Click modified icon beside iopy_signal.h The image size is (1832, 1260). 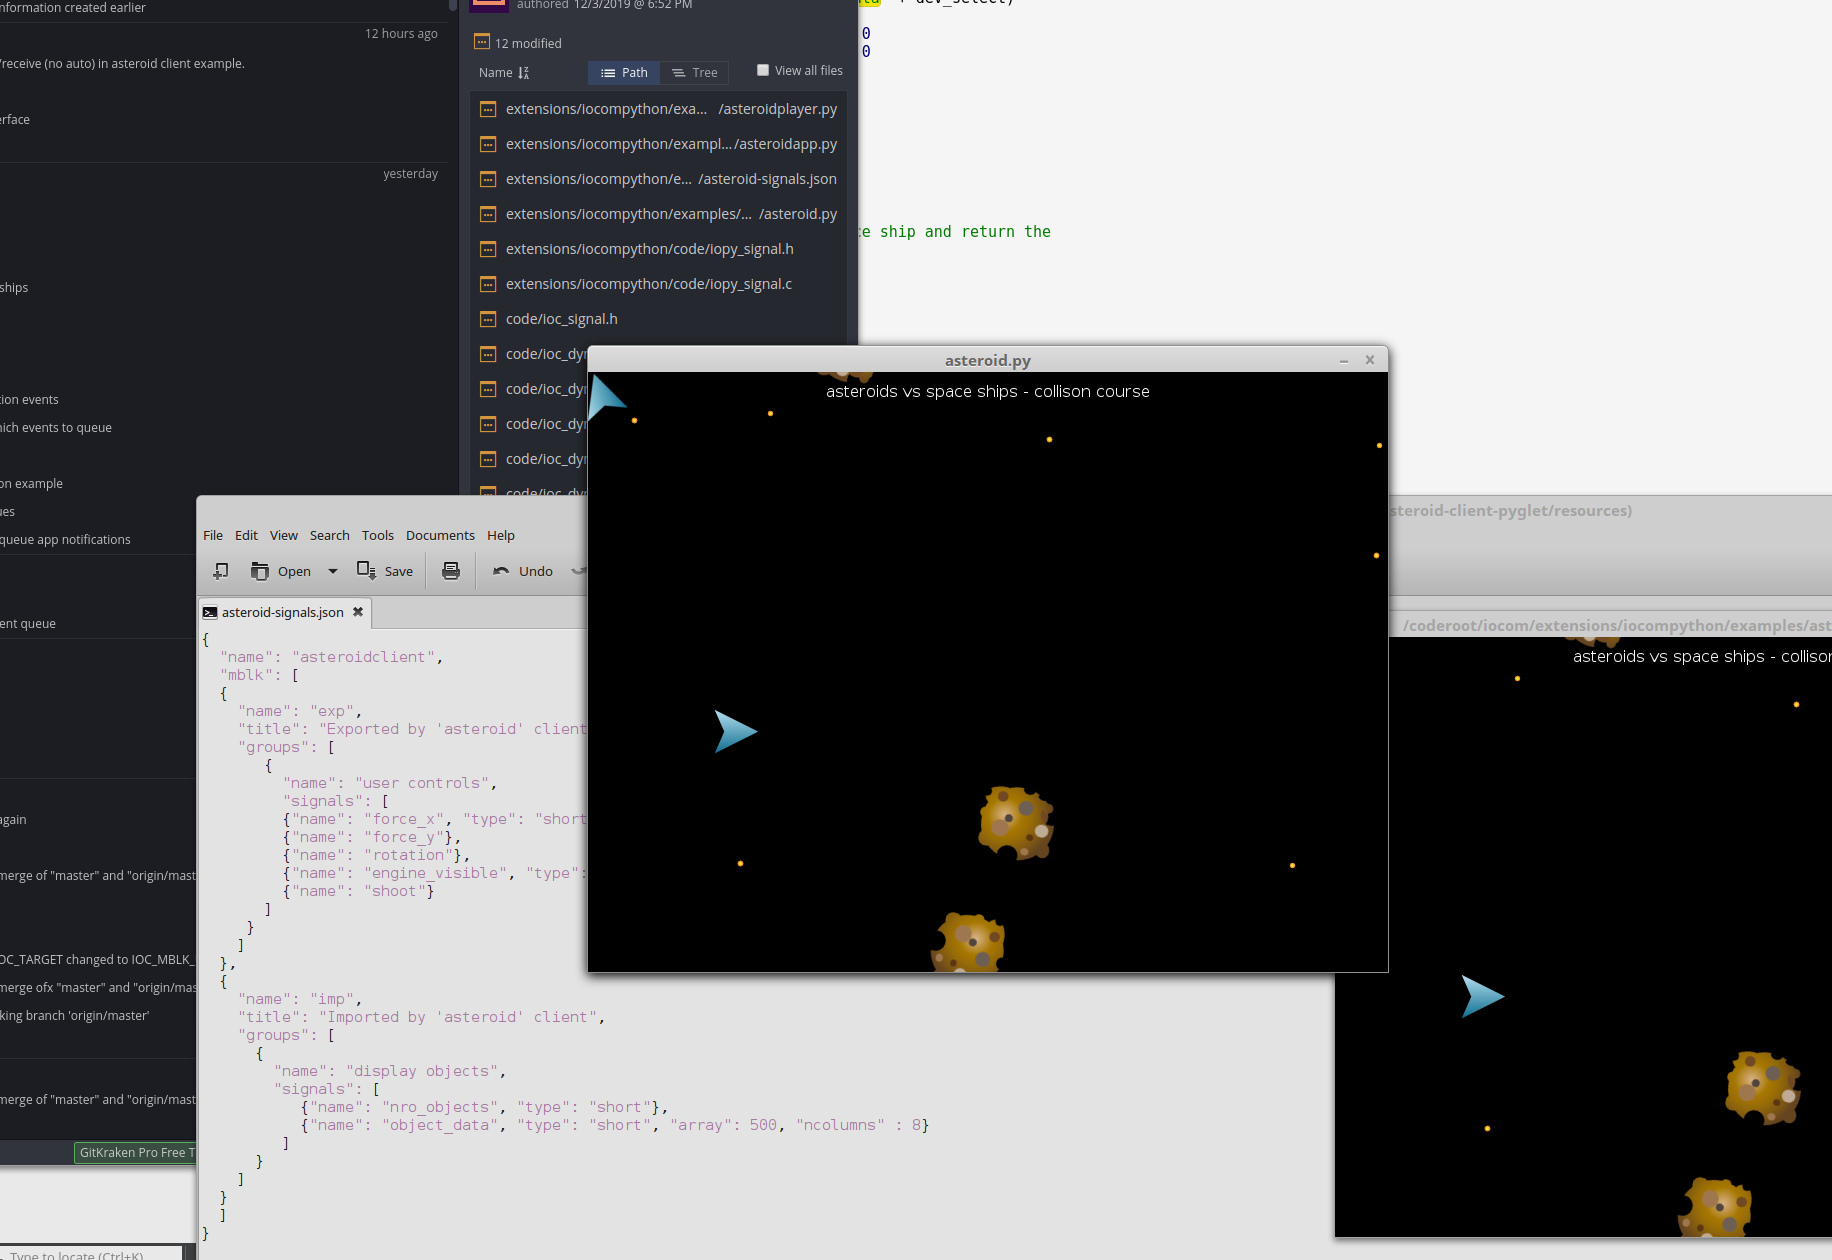tap(488, 249)
